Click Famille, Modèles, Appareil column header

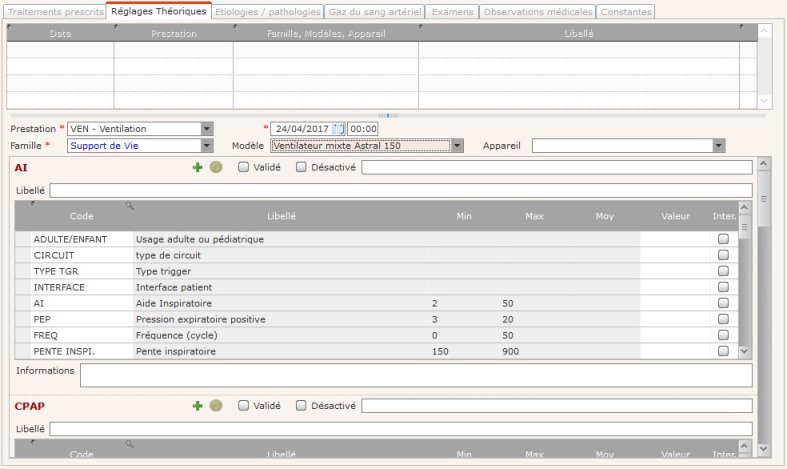coord(326,33)
